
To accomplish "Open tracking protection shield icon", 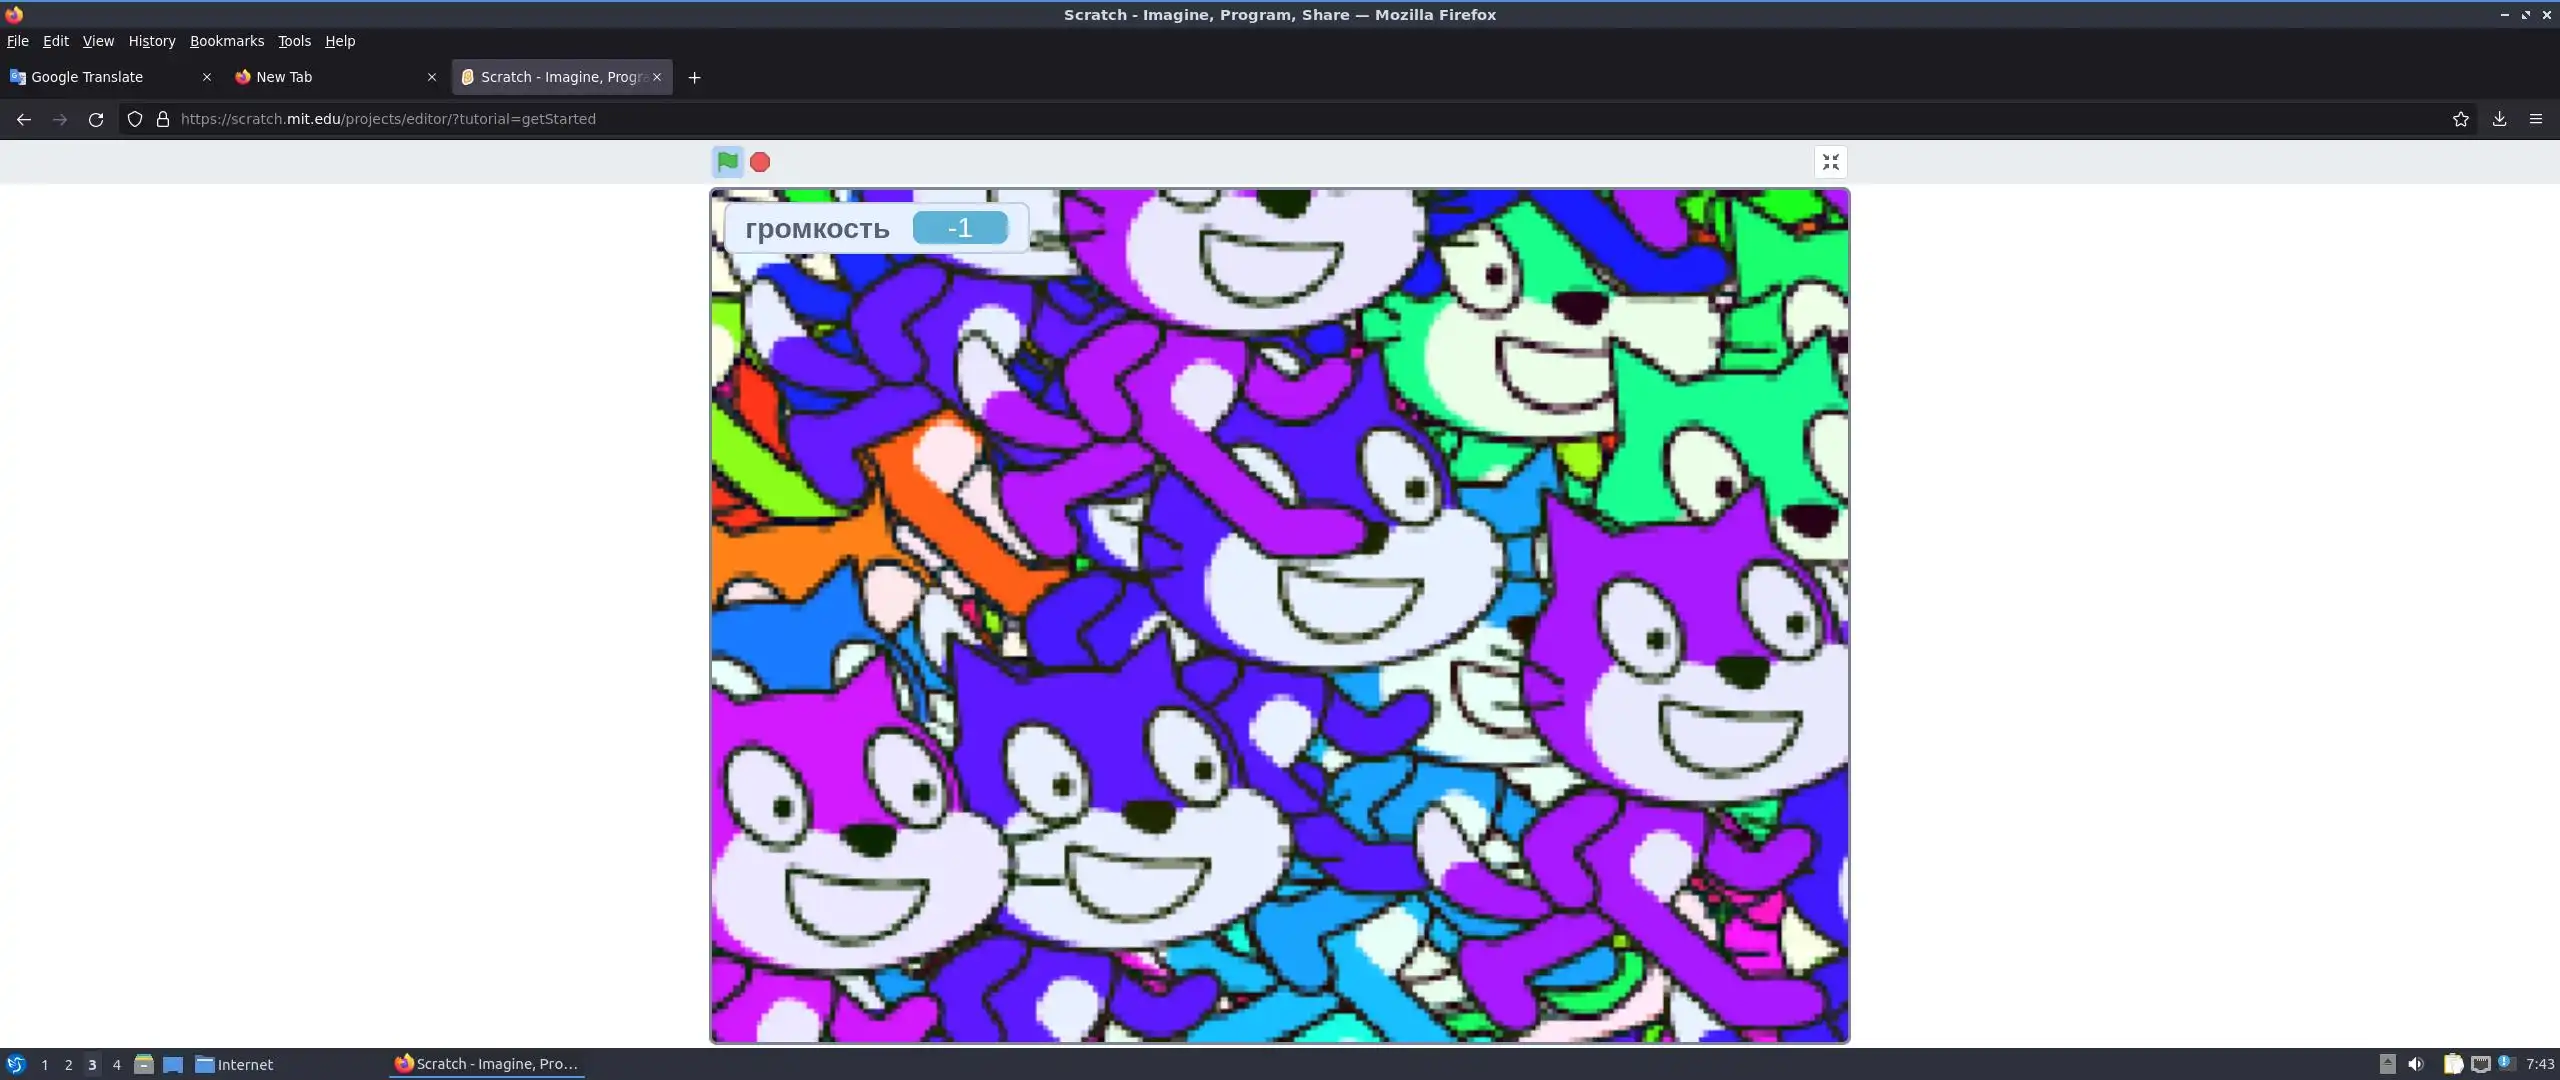I will click(x=135, y=119).
